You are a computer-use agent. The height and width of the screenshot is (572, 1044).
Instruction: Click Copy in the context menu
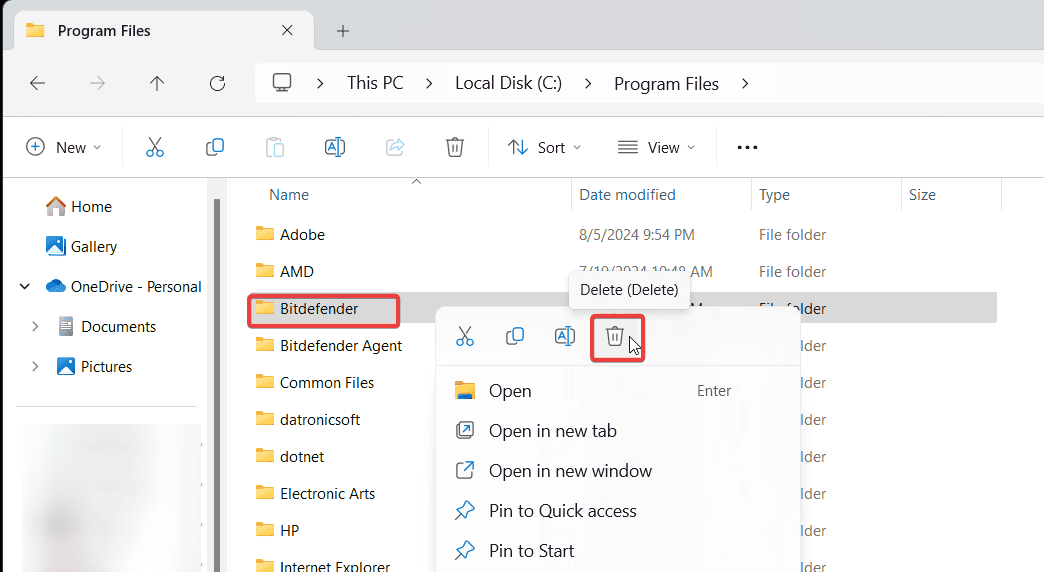[515, 336]
